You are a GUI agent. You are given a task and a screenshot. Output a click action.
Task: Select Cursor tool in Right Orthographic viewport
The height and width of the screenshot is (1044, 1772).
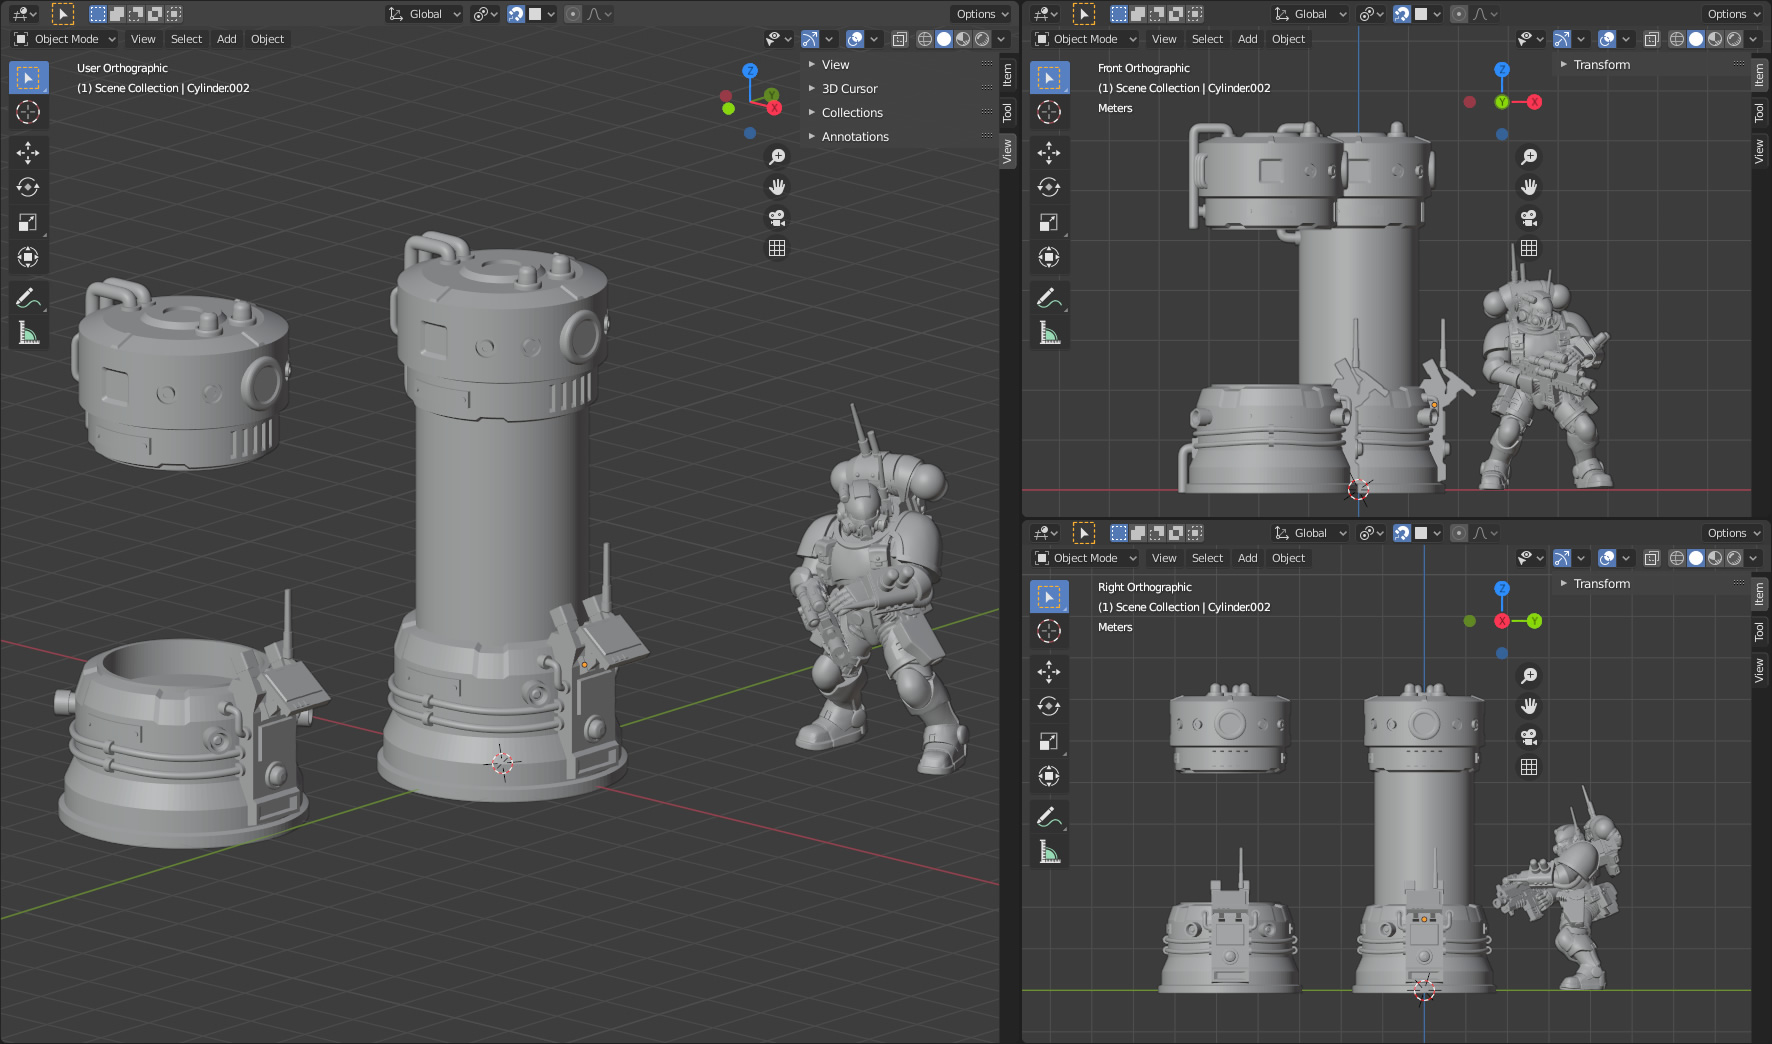coord(1049,631)
